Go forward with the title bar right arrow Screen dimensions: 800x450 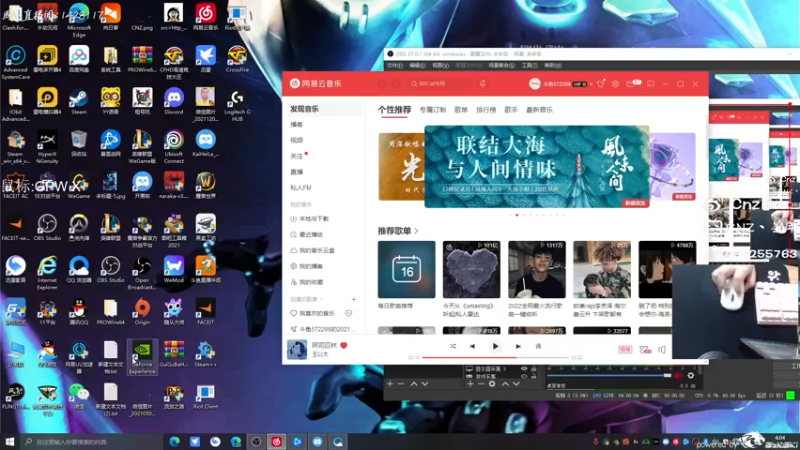pos(396,84)
